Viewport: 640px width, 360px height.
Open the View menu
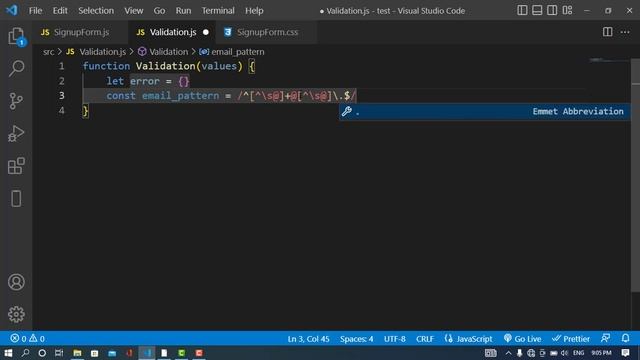(133, 11)
